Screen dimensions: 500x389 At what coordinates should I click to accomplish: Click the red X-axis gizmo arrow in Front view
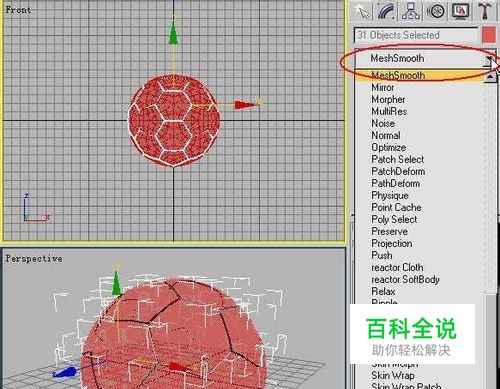[245, 105]
